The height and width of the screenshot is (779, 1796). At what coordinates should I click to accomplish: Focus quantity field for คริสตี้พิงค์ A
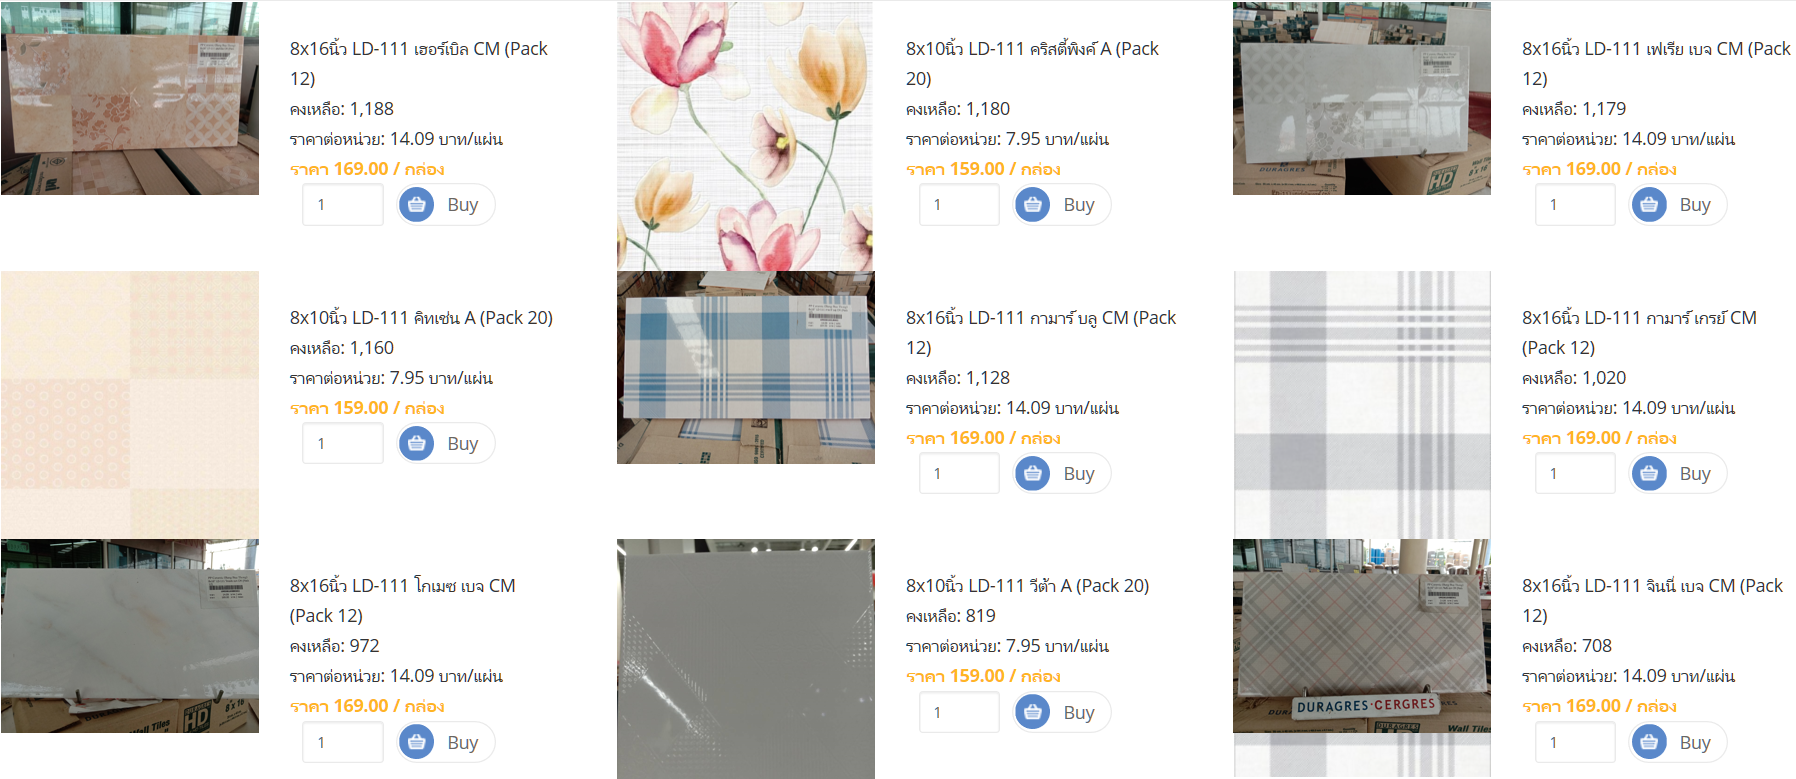959,205
